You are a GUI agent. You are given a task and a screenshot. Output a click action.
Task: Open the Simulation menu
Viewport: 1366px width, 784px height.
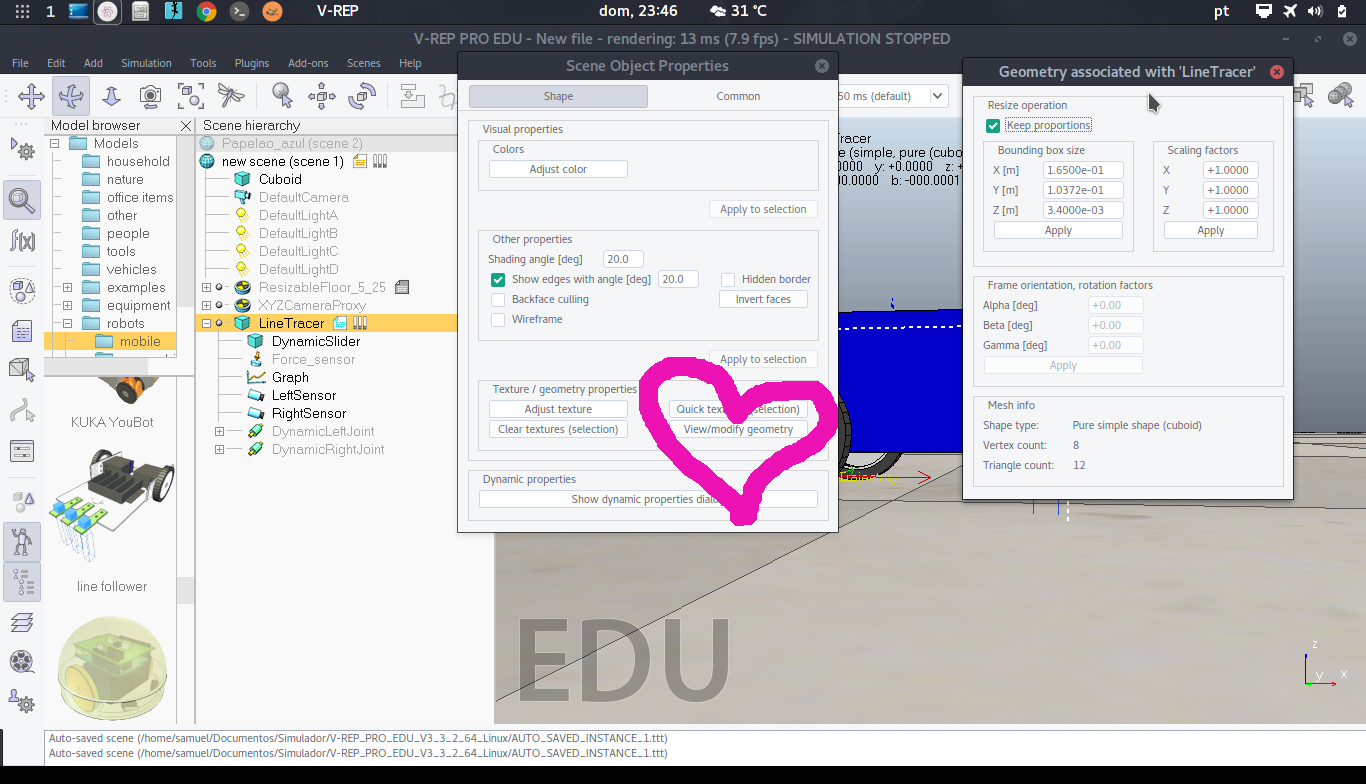pos(146,63)
